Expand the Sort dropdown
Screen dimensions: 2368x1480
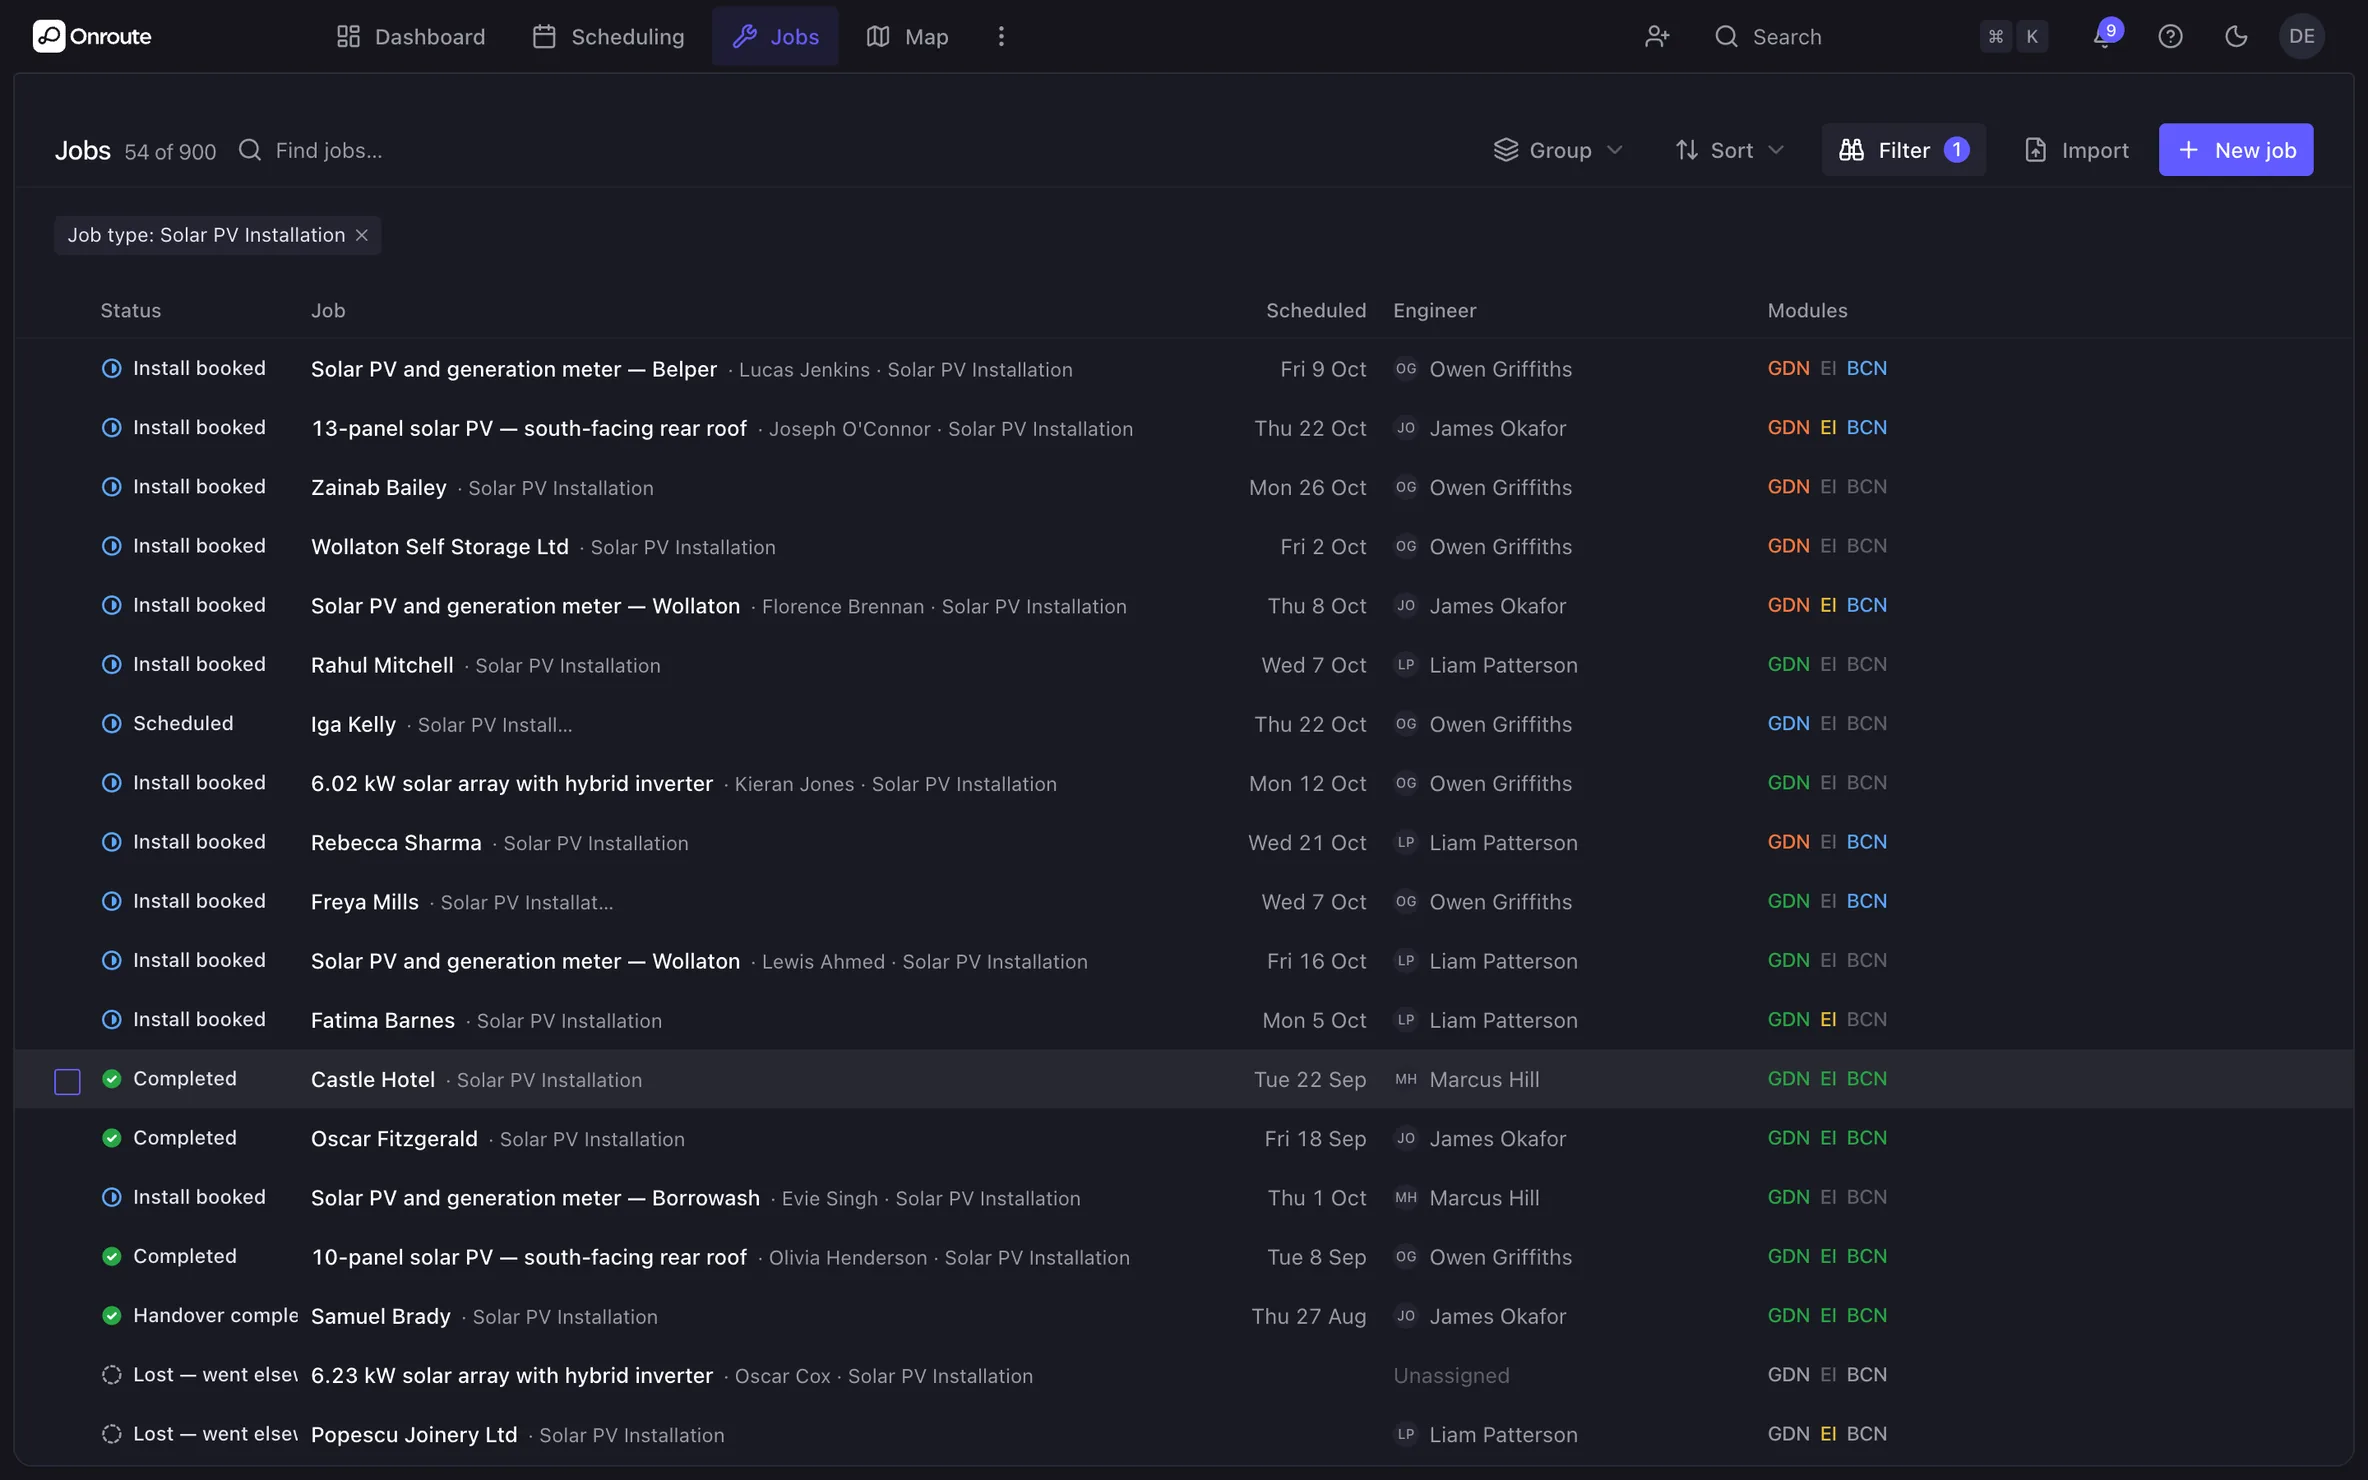pyautogui.click(x=1730, y=150)
